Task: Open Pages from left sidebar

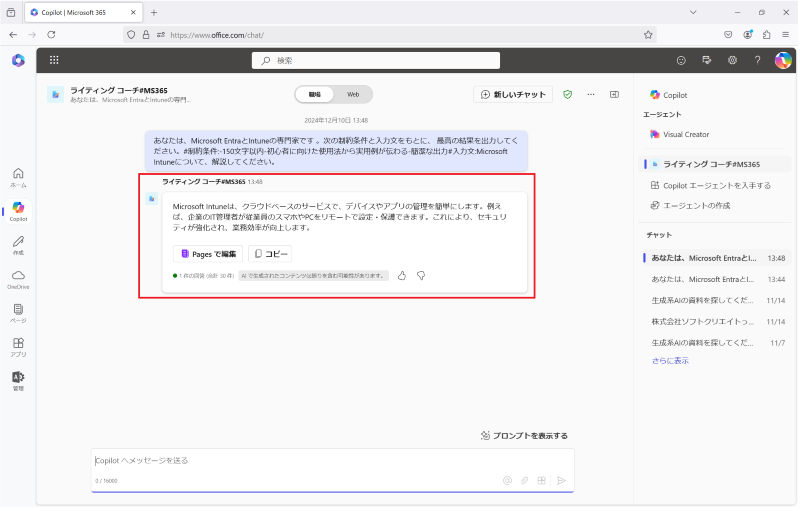Action: (18, 313)
